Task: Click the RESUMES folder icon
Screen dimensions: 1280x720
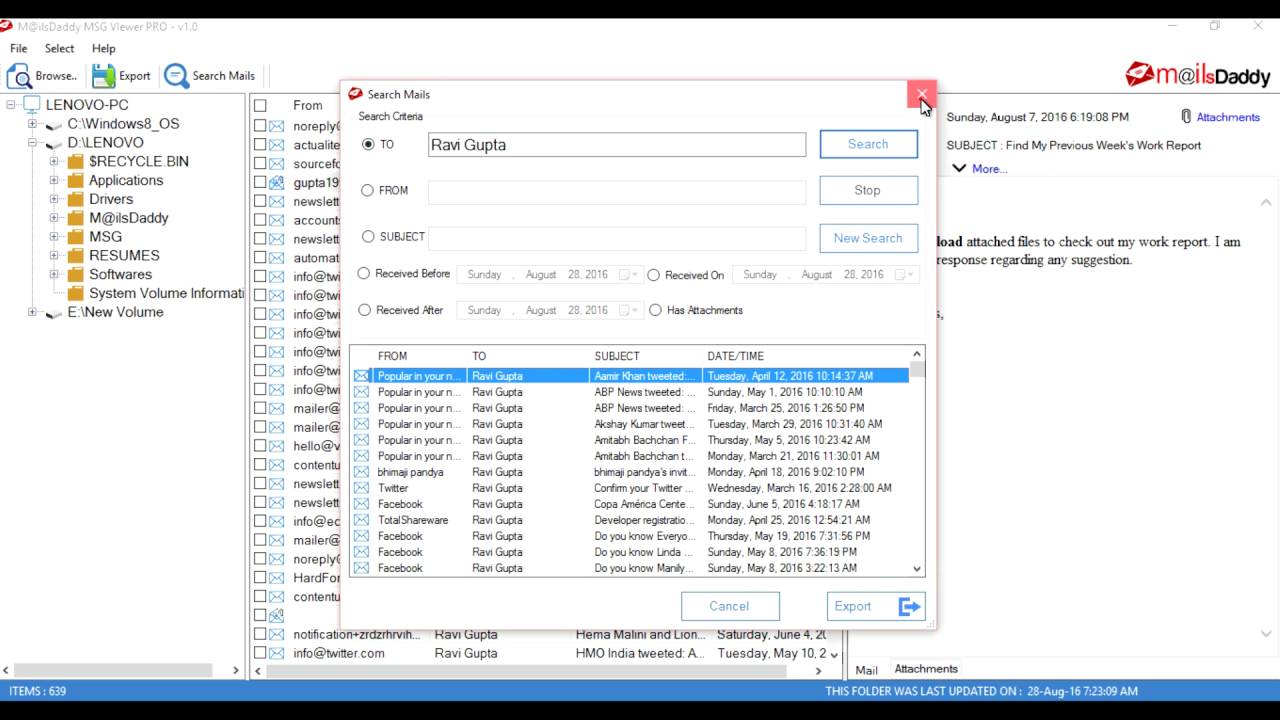Action: [x=75, y=256]
